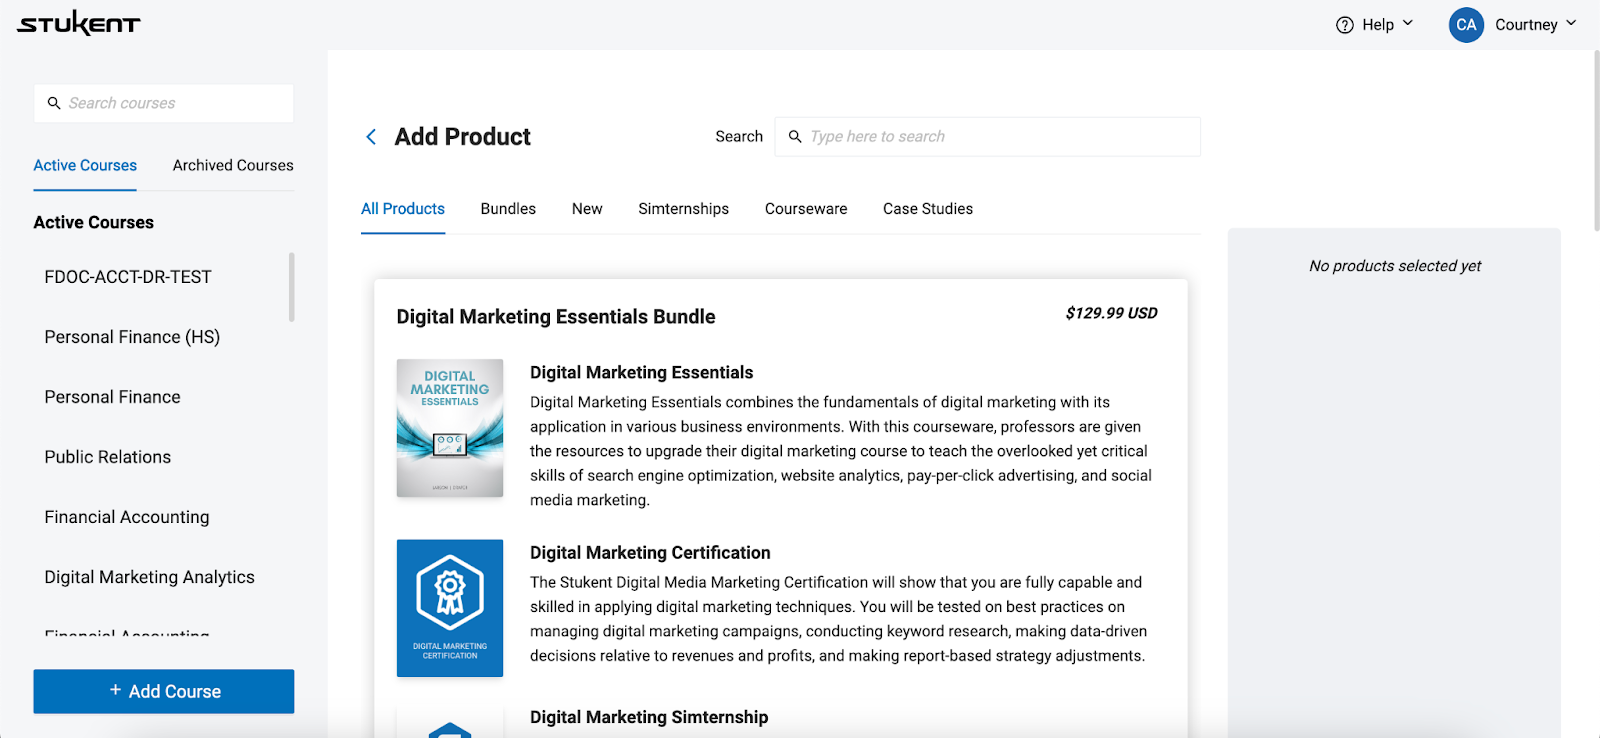Click the Digital Marketing Essentials product title
Screen dimensions: 1600x738
coord(642,372)
